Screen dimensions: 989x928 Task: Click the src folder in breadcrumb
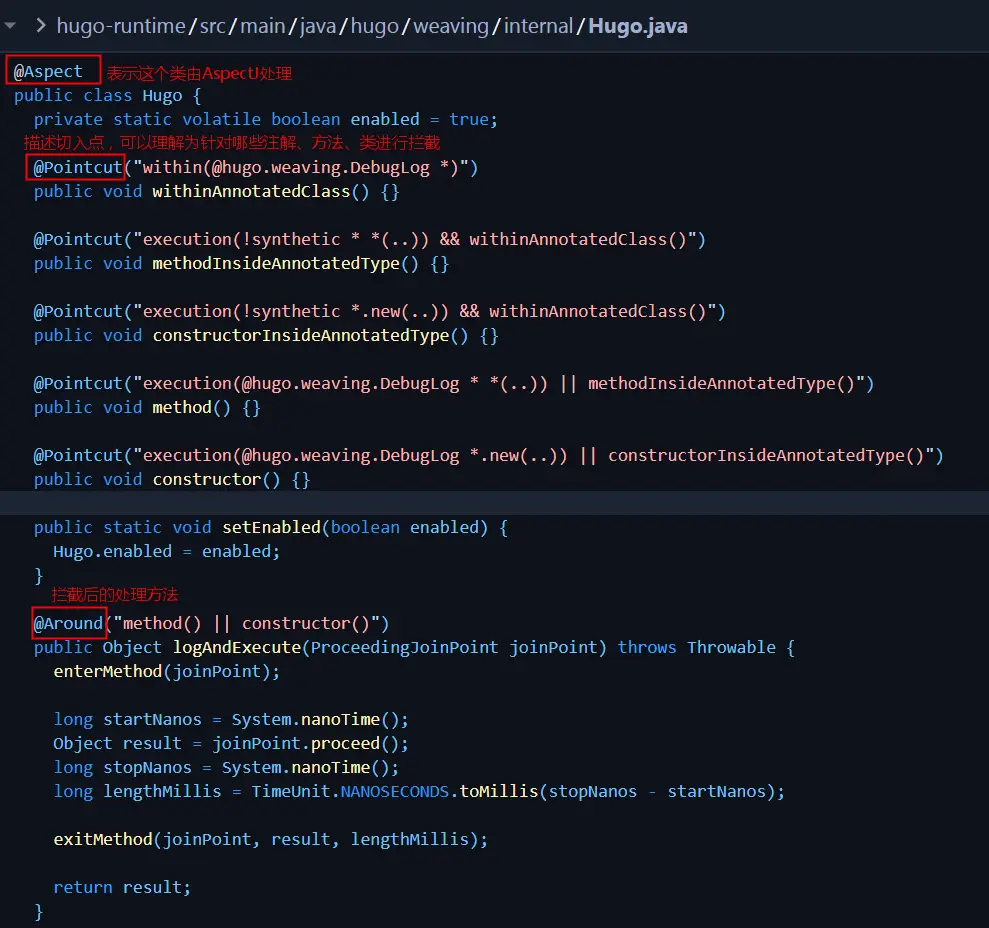point(213,26)
